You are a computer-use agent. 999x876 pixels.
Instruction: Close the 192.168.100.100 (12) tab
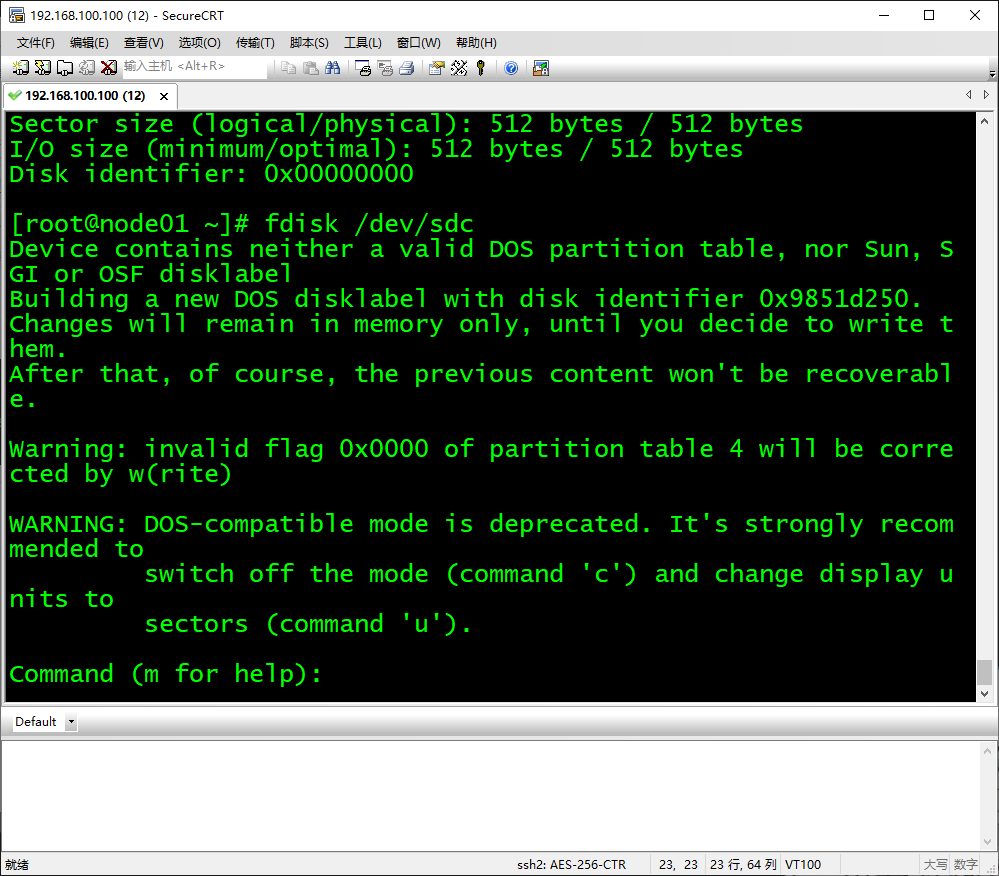tap(164, 96)
